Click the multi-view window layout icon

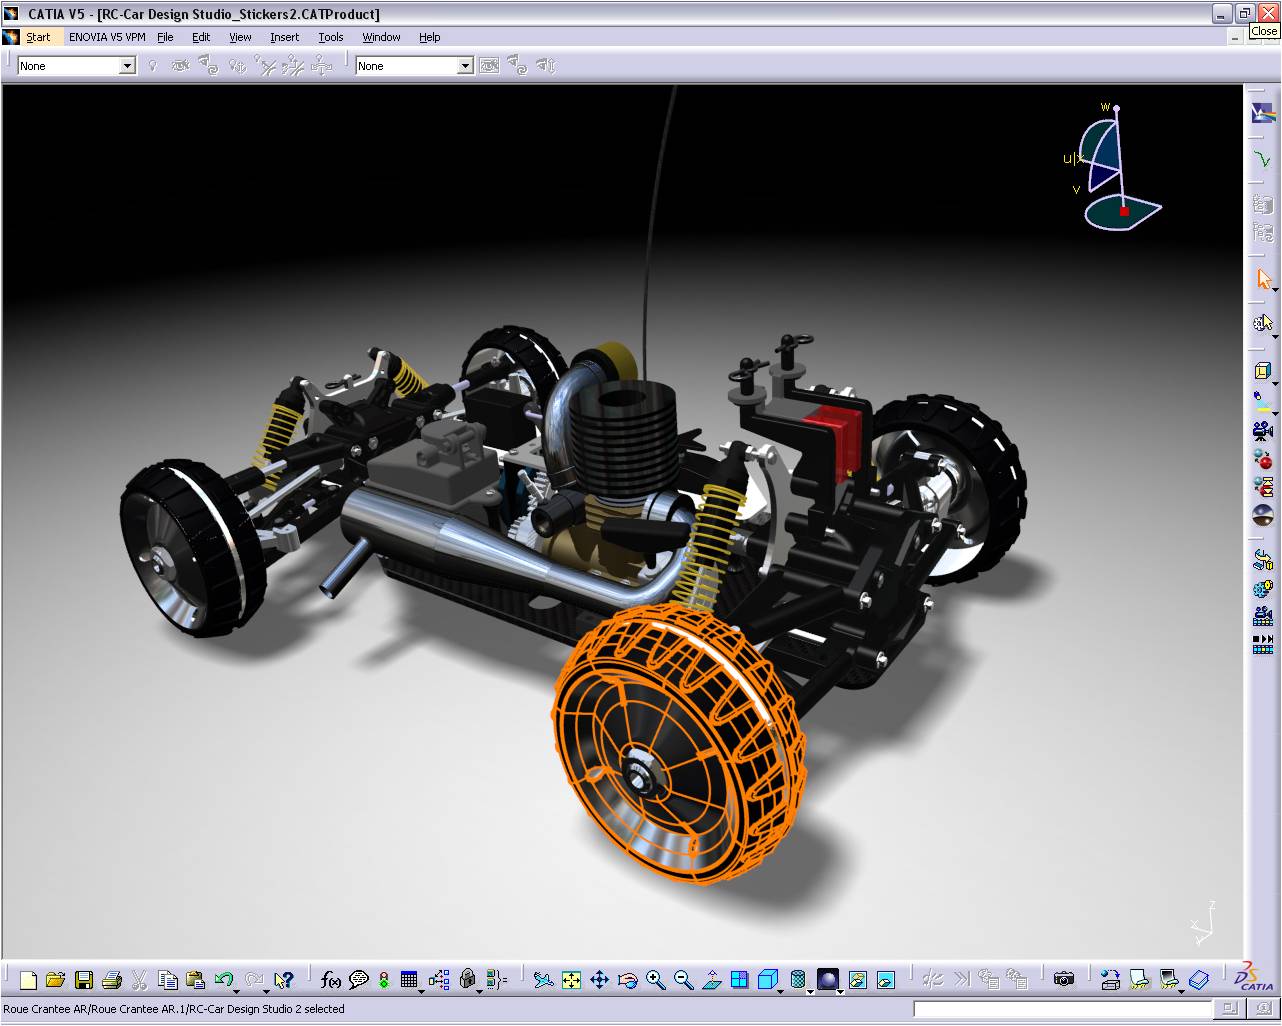(x=739, y=980)
